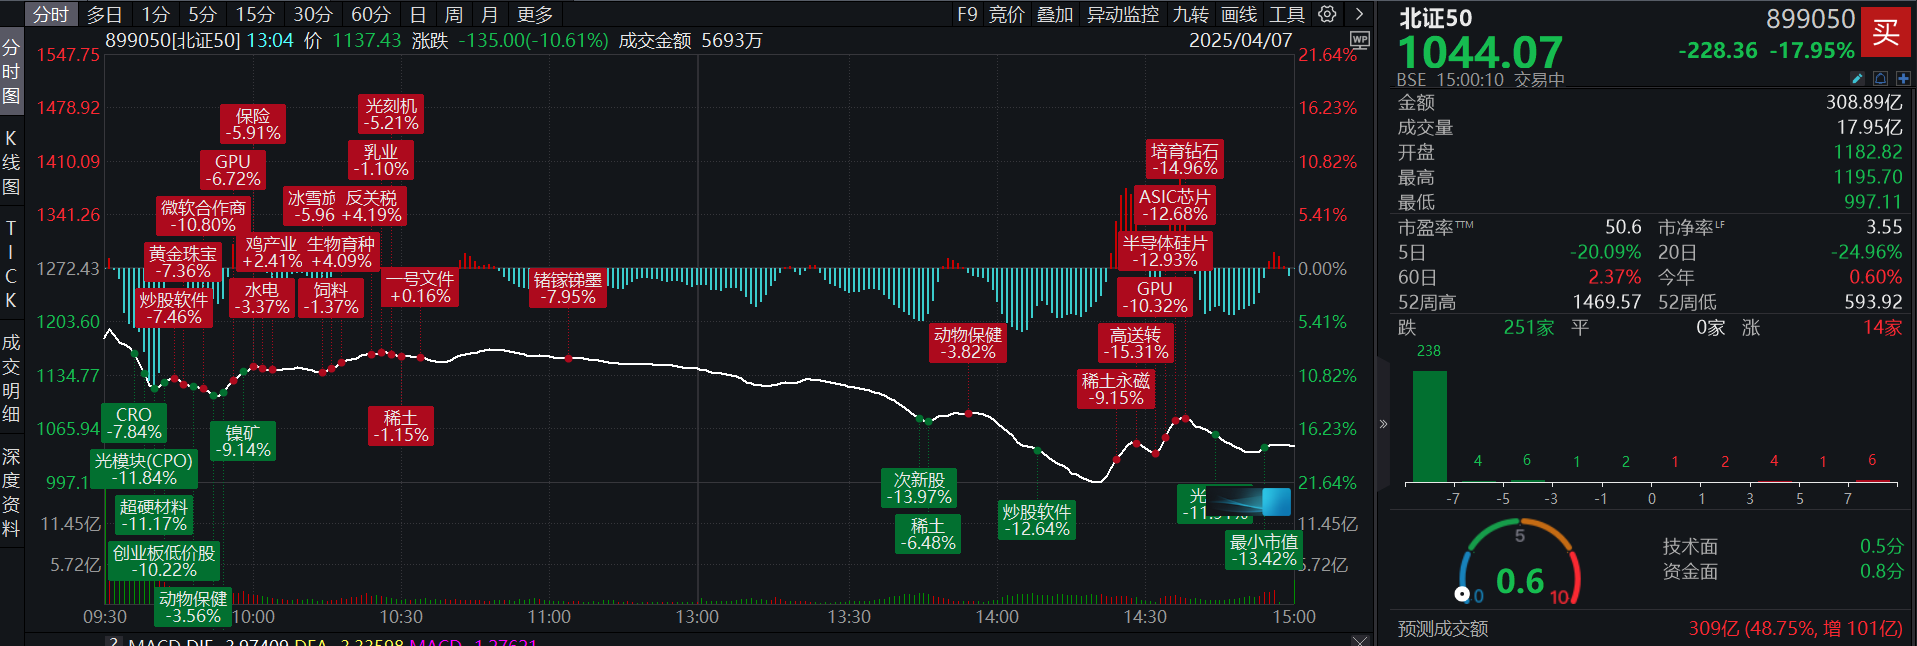Click the 跌 251家 decliners count
1917x646 pixels.
(1476, 327)
